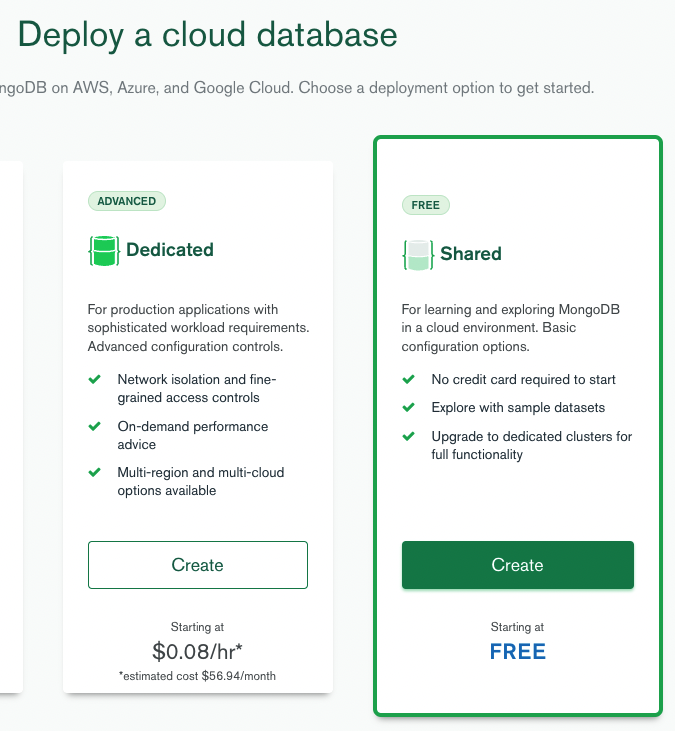Click the checkmark beside Explore with sample datasets
Viewport: 675px width, 731px height.
click(x=409, y=407)
